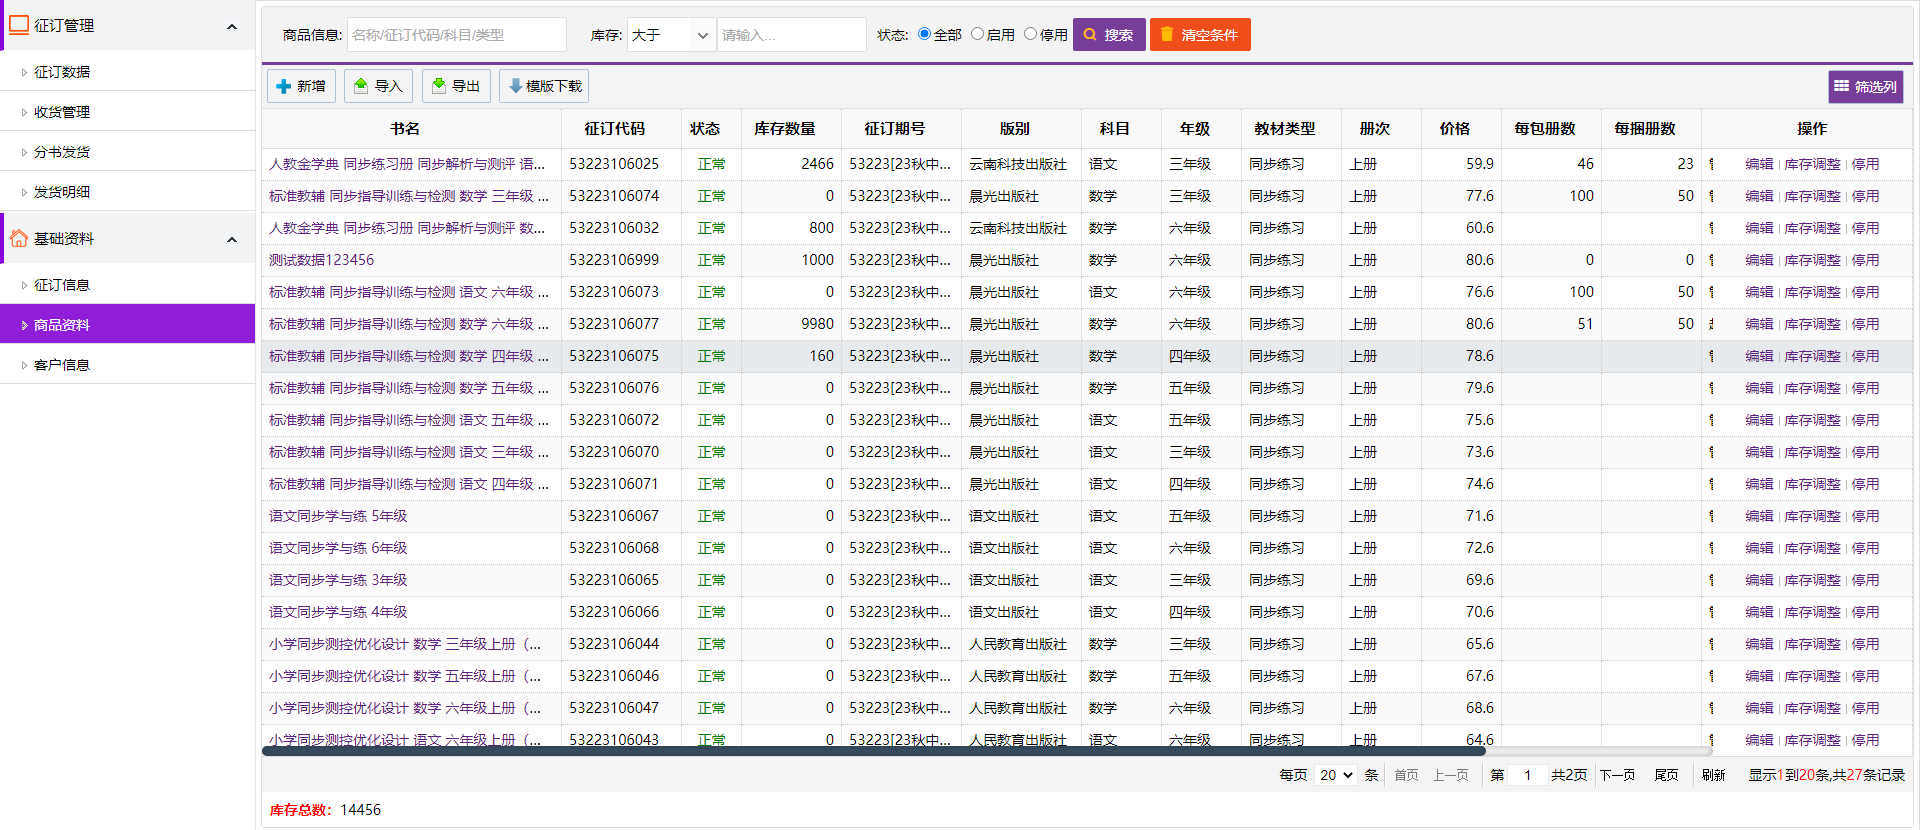Click the import icon in 导入
The height and width of the screenshot is (830, 1920).
(x=361, y=86)
